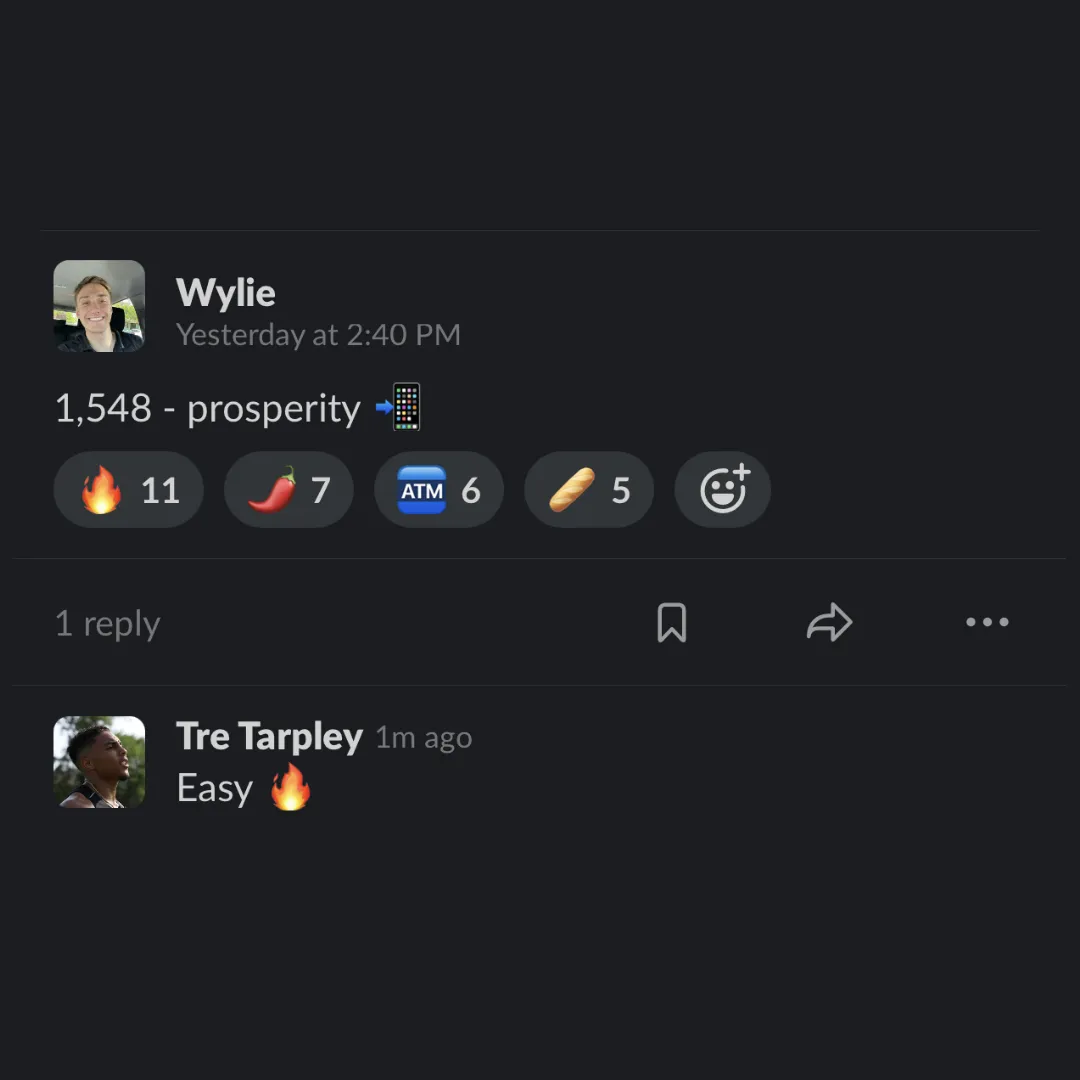1080x1080 pixels.
Task: Click the 1m ago reply timestamp
Action: pos(424,738)
